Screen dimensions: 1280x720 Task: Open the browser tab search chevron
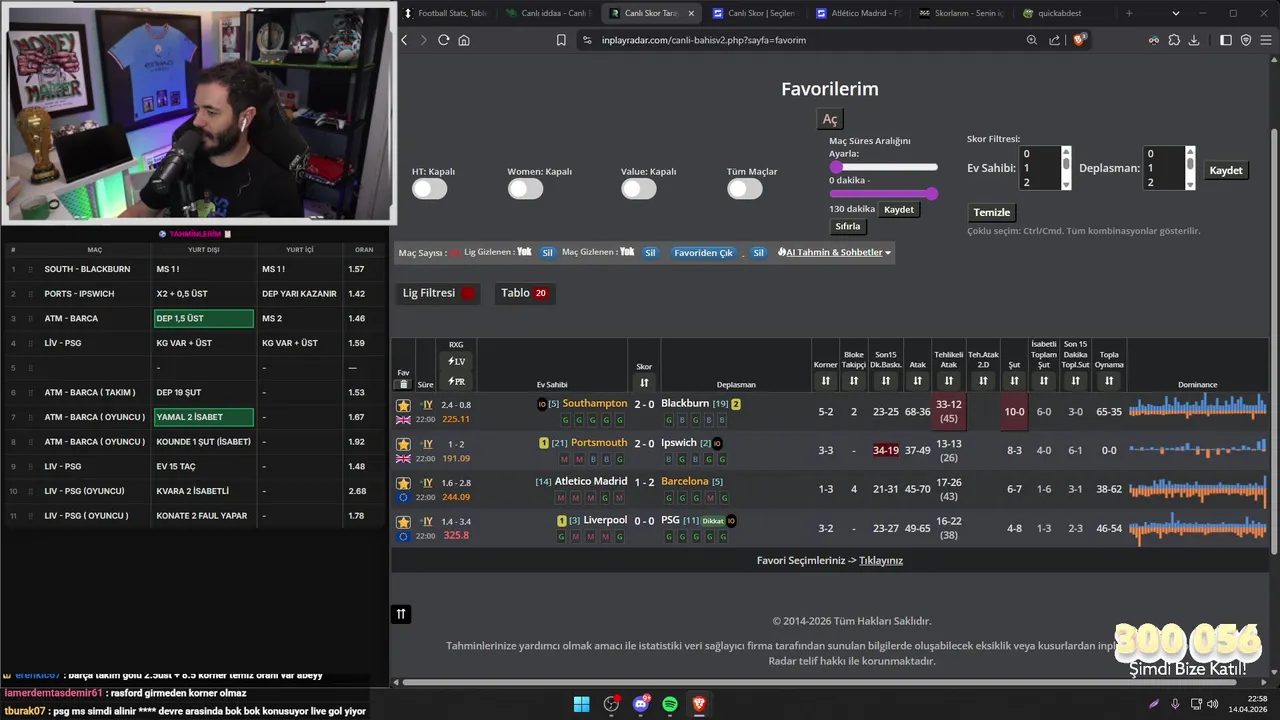click(x=1175, y=13)
